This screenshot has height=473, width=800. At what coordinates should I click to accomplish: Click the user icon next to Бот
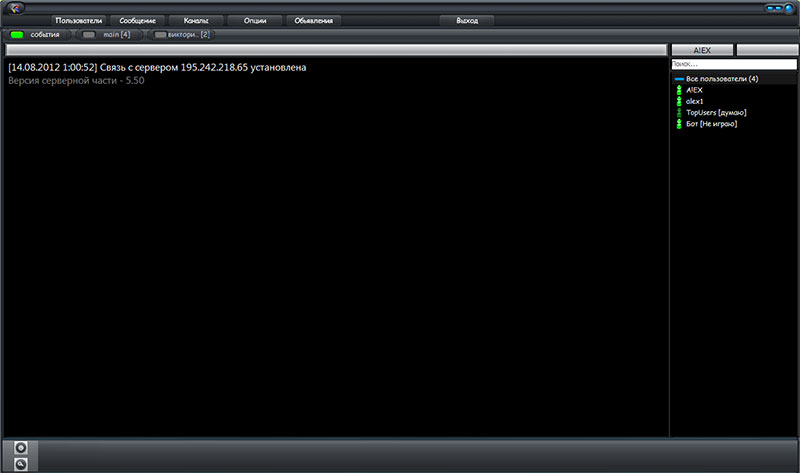tap(678, 124)
